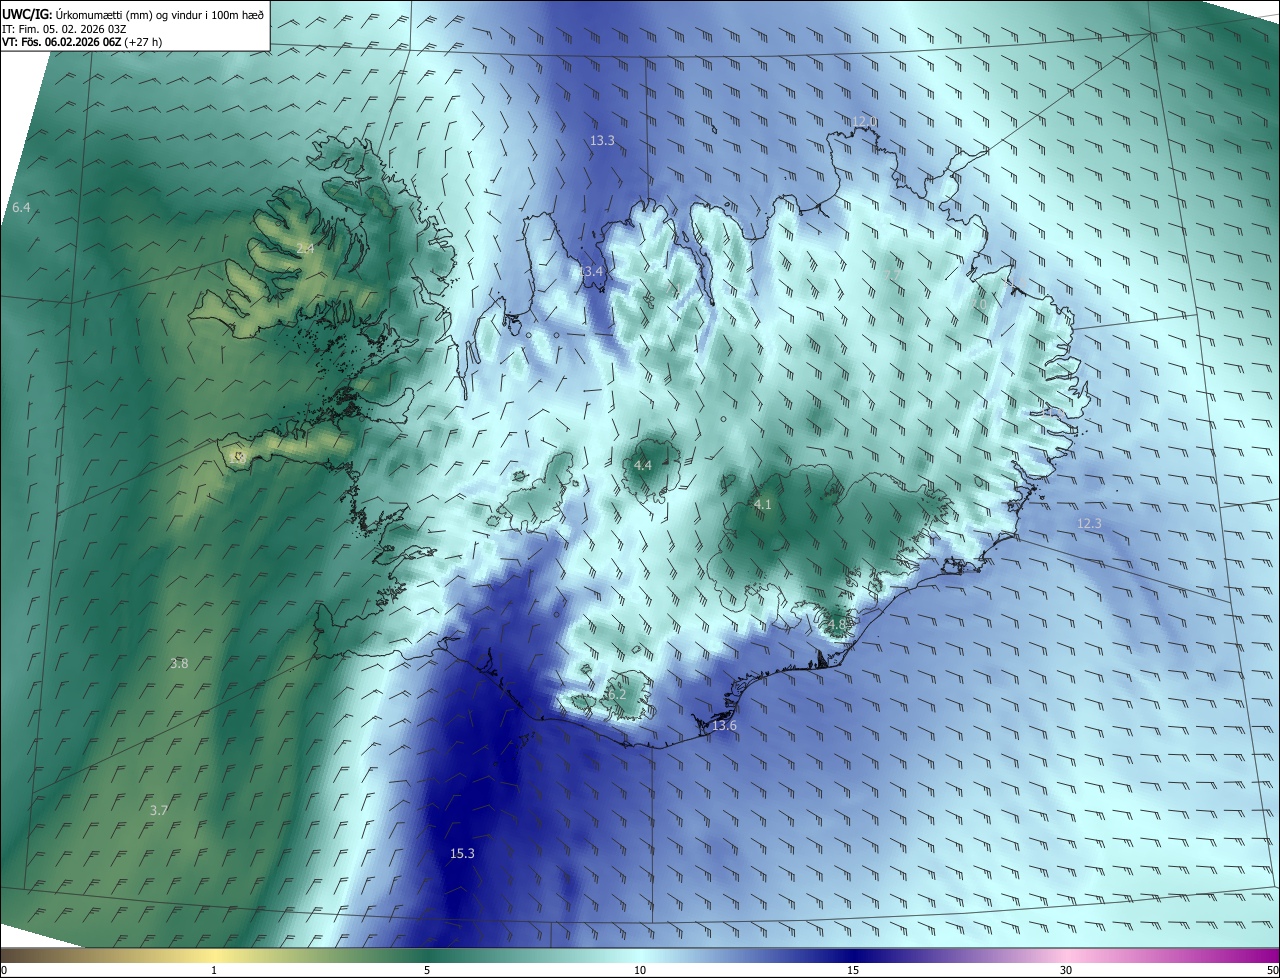This screenshot has height=978, width=1280.
Task: Click the colour scale tick labelled 1
Action: [214, 970]
